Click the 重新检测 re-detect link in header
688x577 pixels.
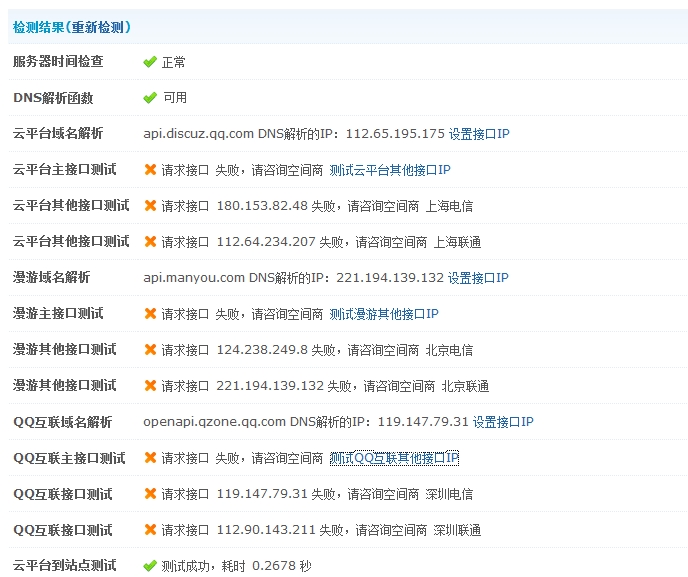click(x=97, y=27)
